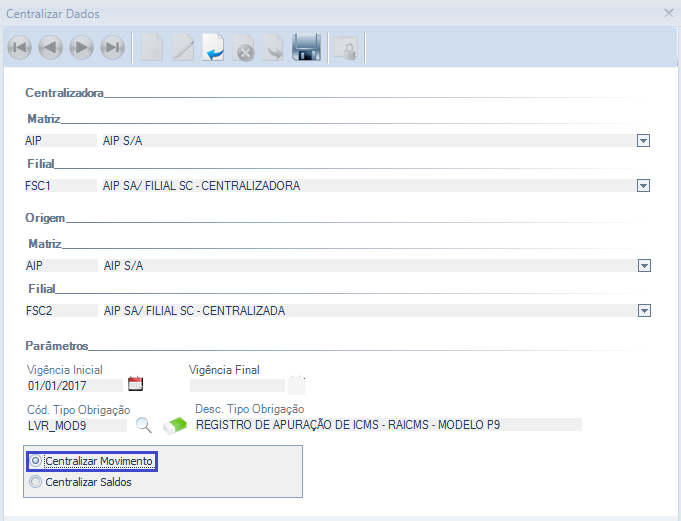Open Centralizadora Matriz dropdown arrow

pyautogui.click(x=643, y=141)
